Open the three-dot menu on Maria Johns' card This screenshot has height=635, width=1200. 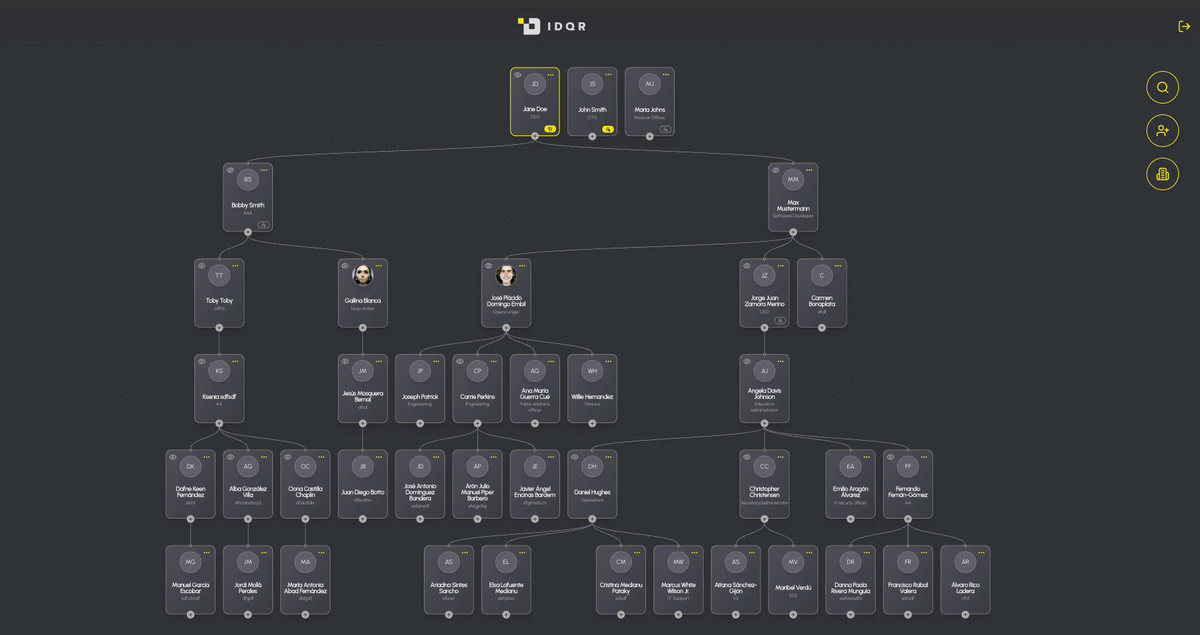[666, 74]
